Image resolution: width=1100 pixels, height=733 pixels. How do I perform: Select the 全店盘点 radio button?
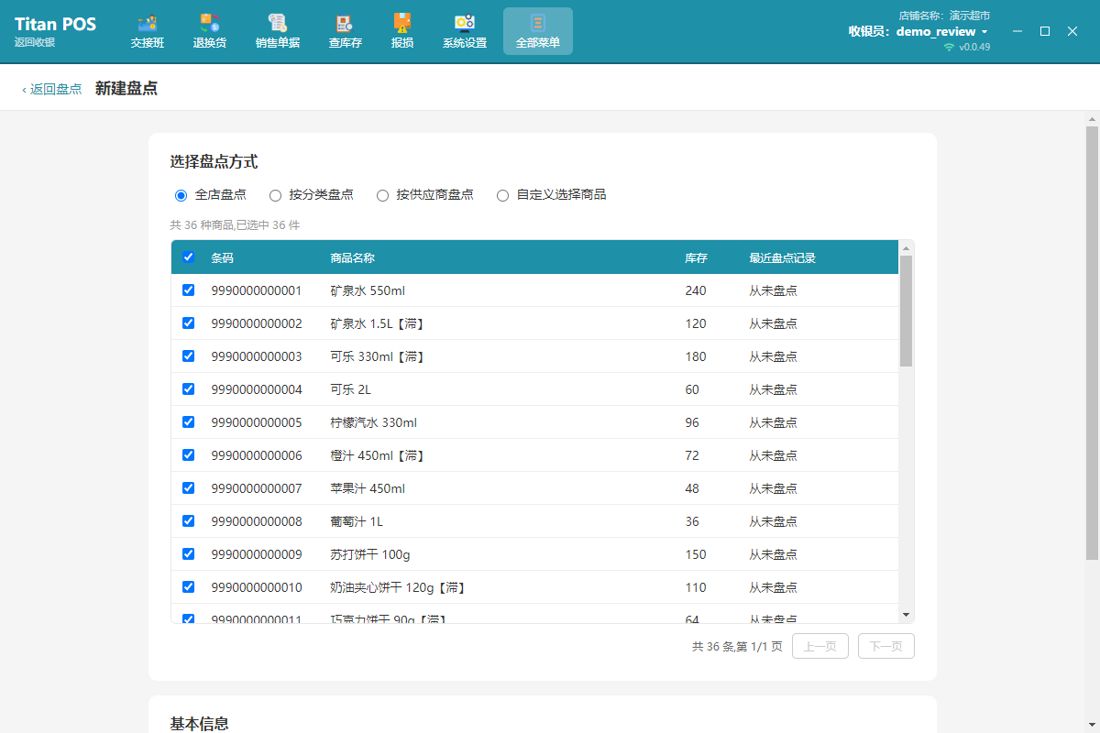pyautogui.click(x=181, y=196)
